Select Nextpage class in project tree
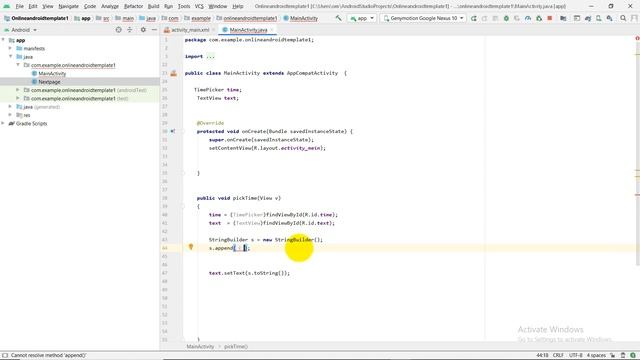 pos(49,82)
